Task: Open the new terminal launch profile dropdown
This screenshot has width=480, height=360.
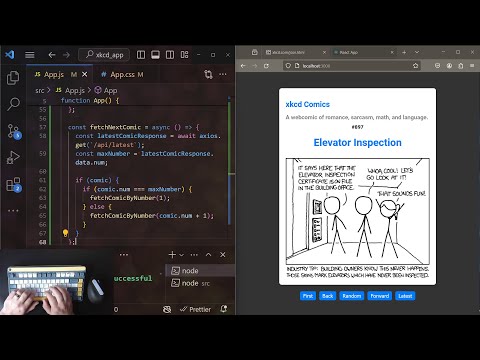Action: click(x=182, y=255)
